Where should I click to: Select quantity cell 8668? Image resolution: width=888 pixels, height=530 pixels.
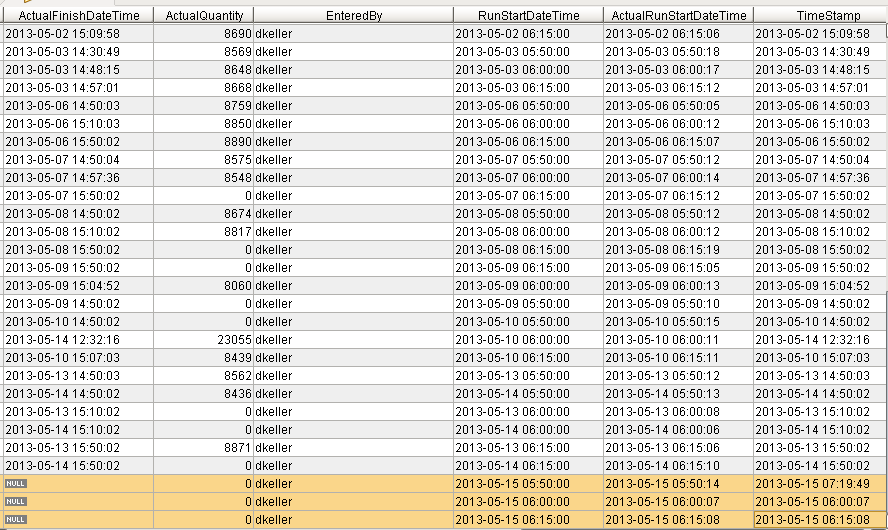(x=203, y=87)
